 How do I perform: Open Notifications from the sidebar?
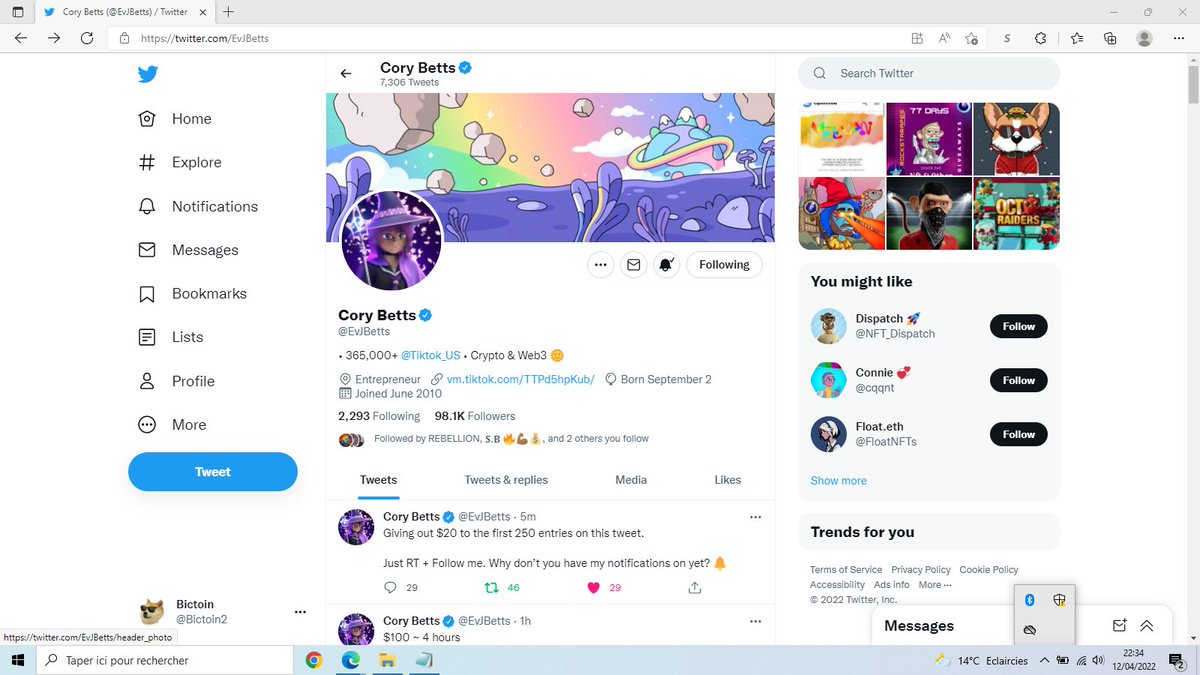click(x=198, y=206)
